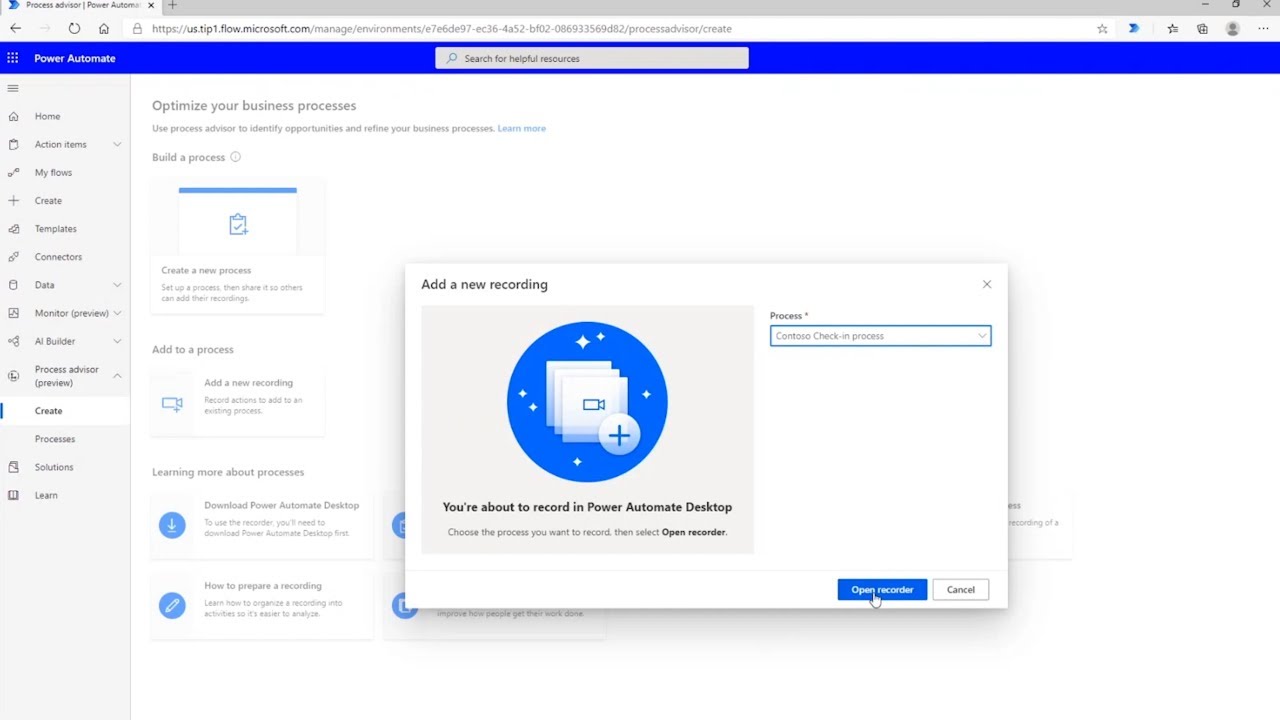Click the Monitor (preview) icon
Viewport: 1280px width, 720px height.
click(x=13, y=313)
